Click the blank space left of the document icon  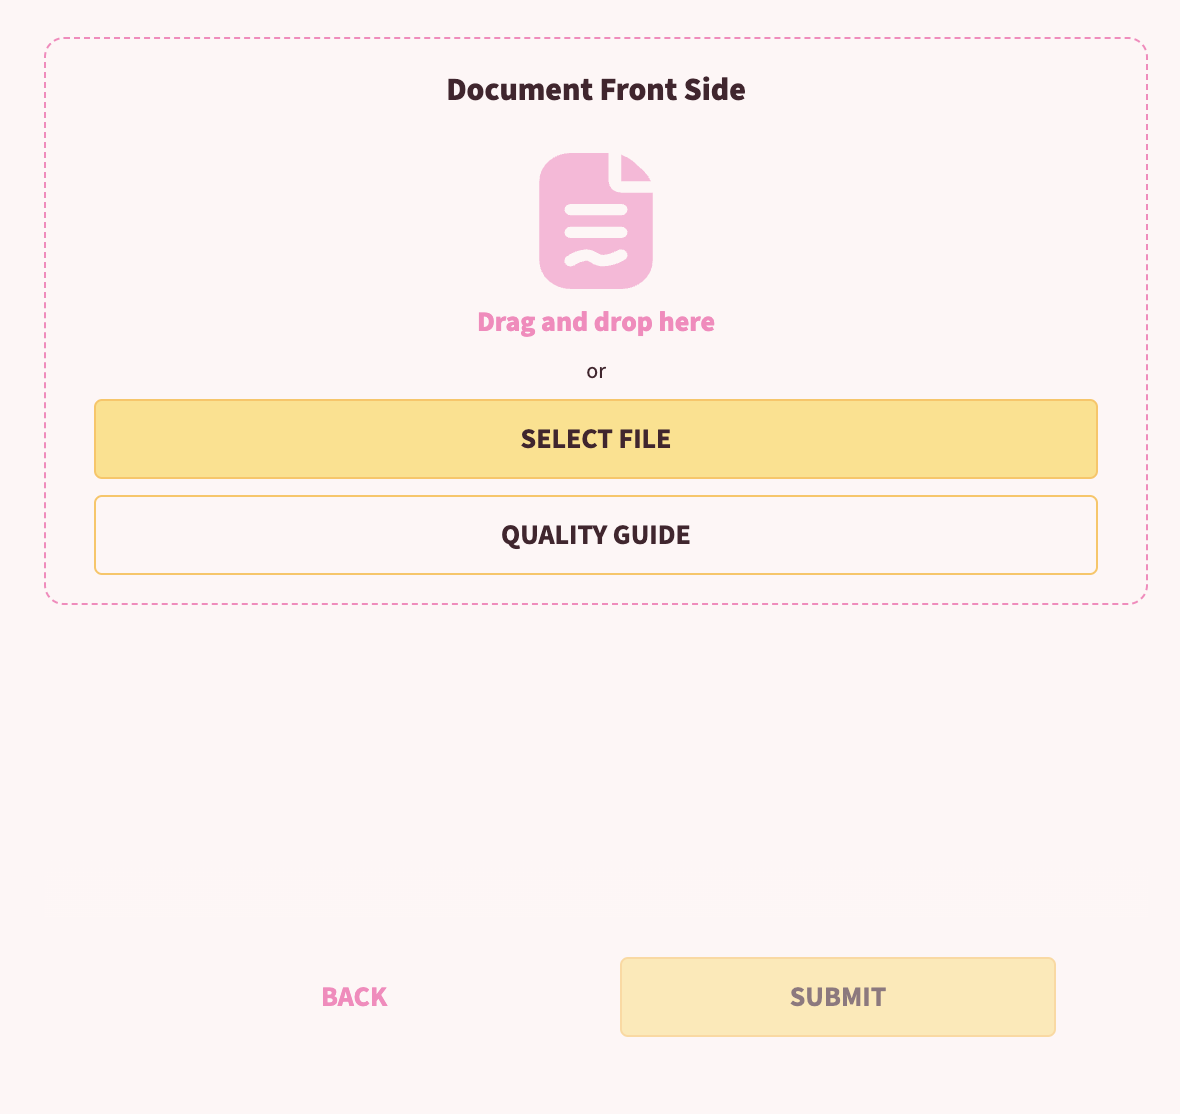tap(300, 220)
